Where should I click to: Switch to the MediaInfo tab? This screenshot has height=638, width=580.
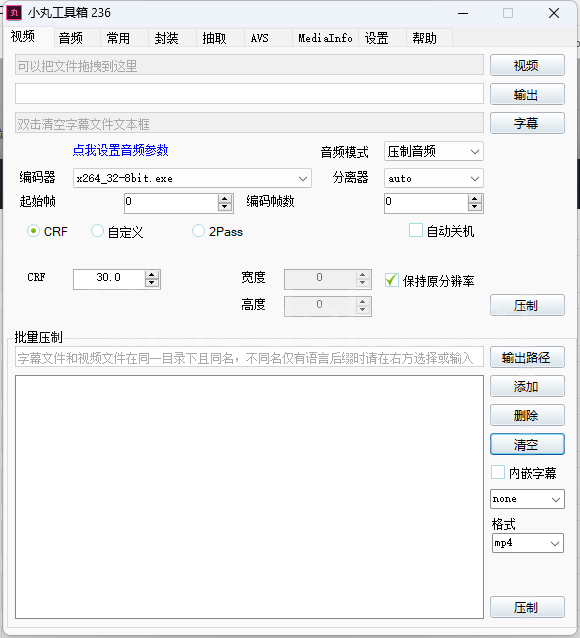point(325,38)
